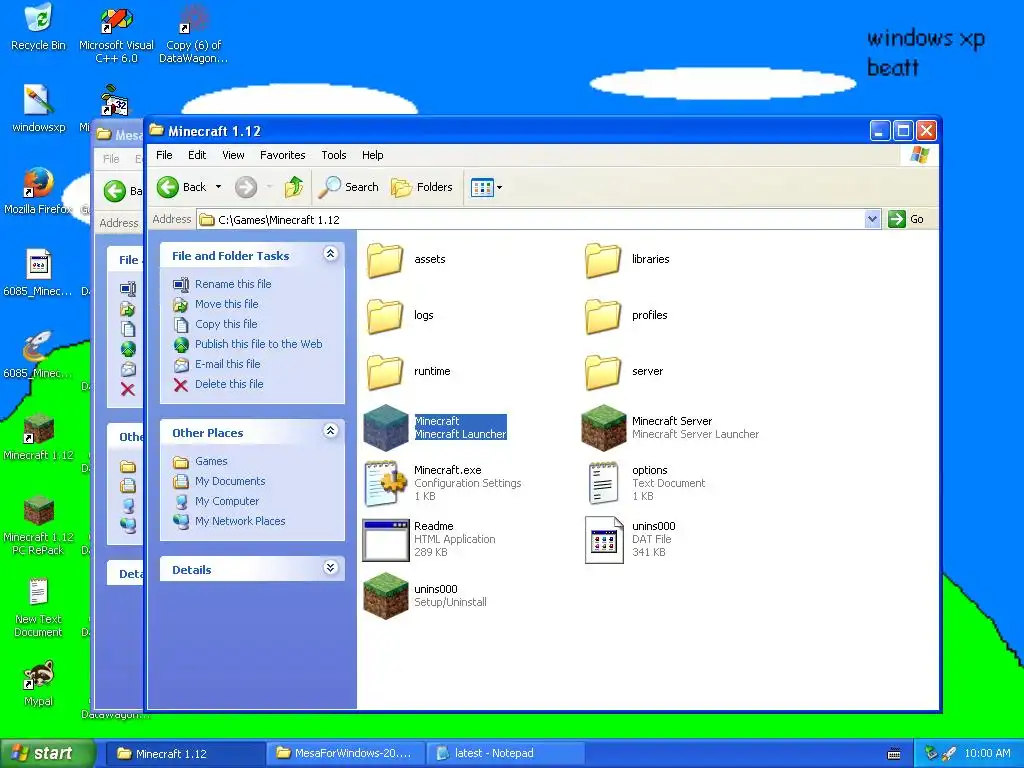
Task: Select the Mozilla Firefox desktop shortcut
Action: [38, 191]
